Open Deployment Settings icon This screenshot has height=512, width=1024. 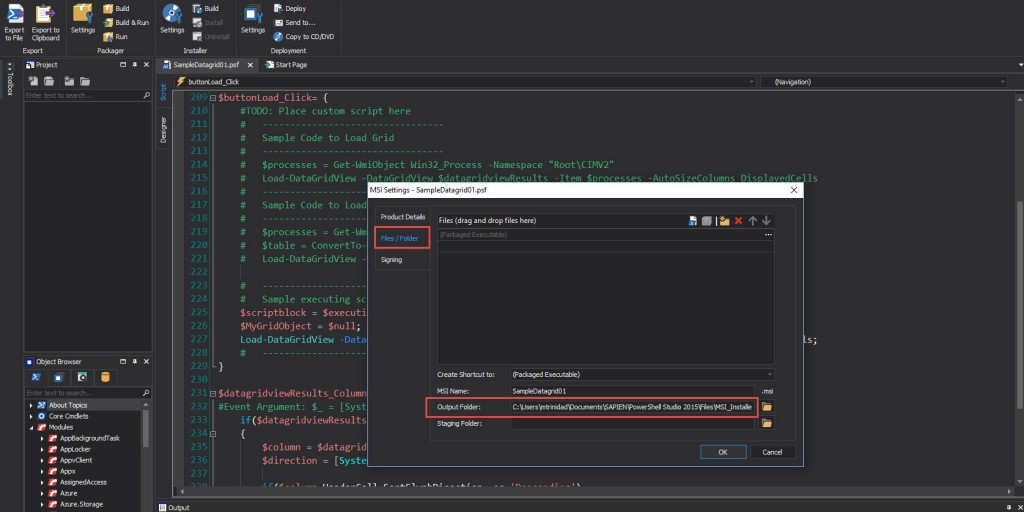253,20
